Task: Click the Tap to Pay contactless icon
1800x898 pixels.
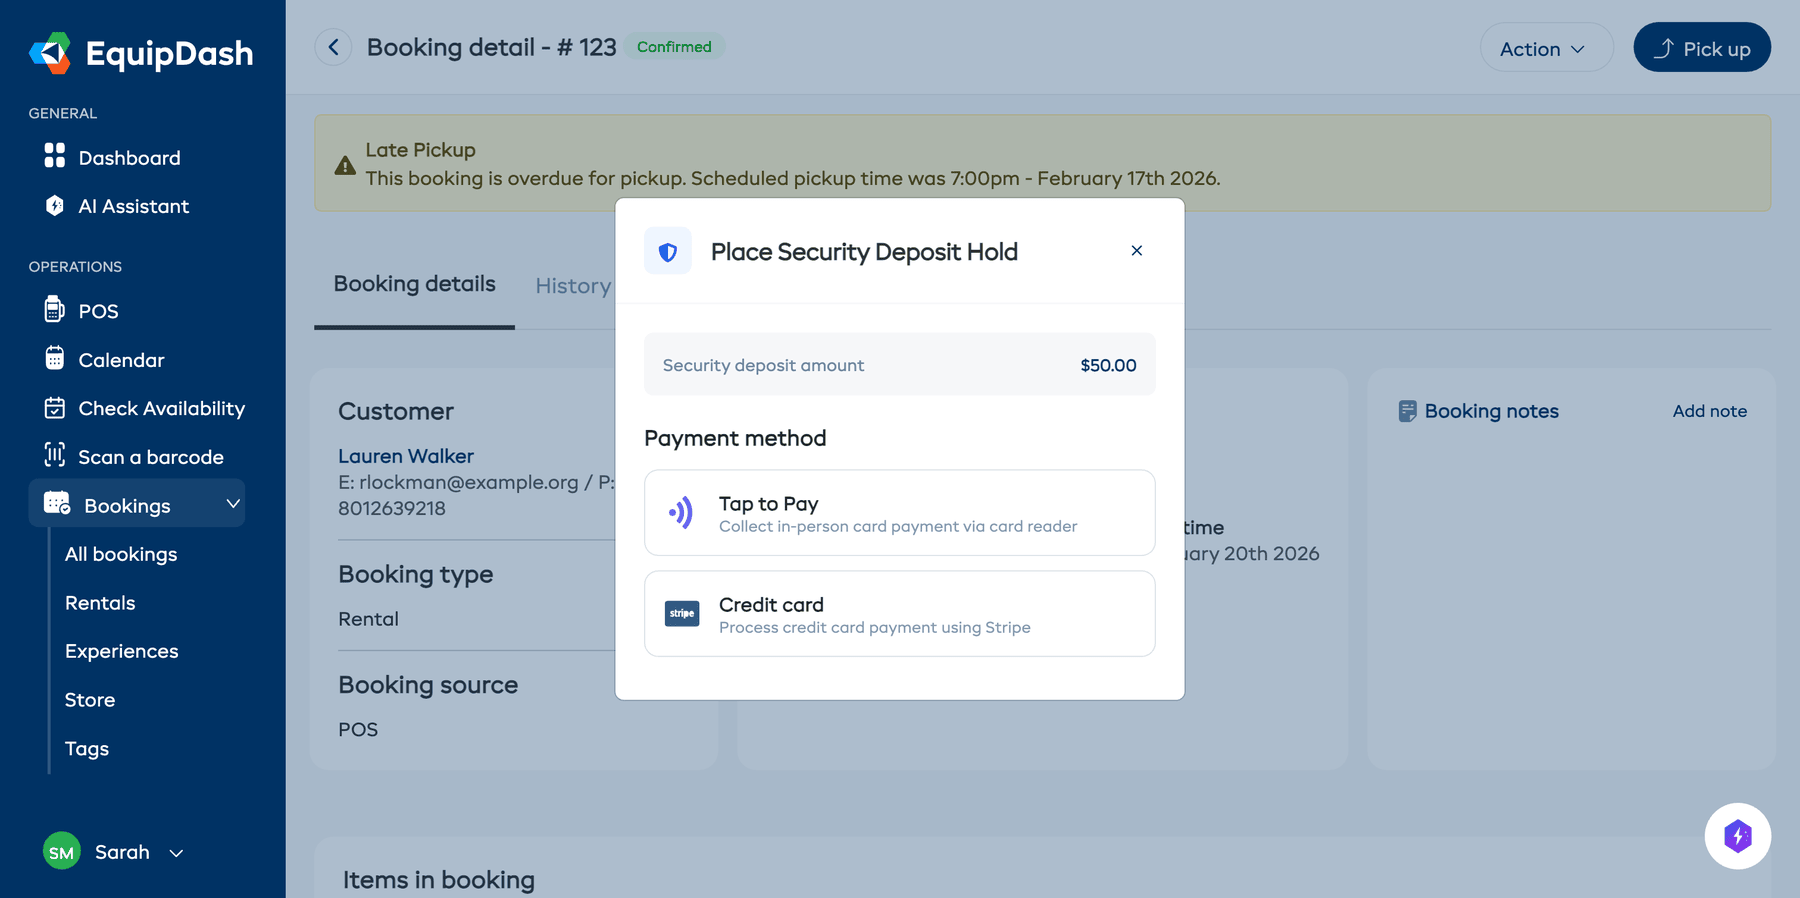Action: coord(681,513)
